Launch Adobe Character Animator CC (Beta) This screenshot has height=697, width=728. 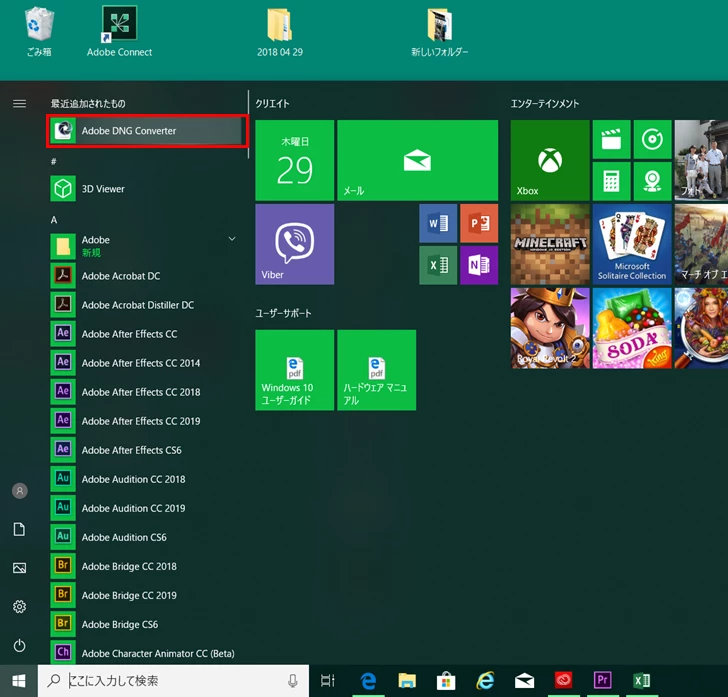[x=146, y=652]
